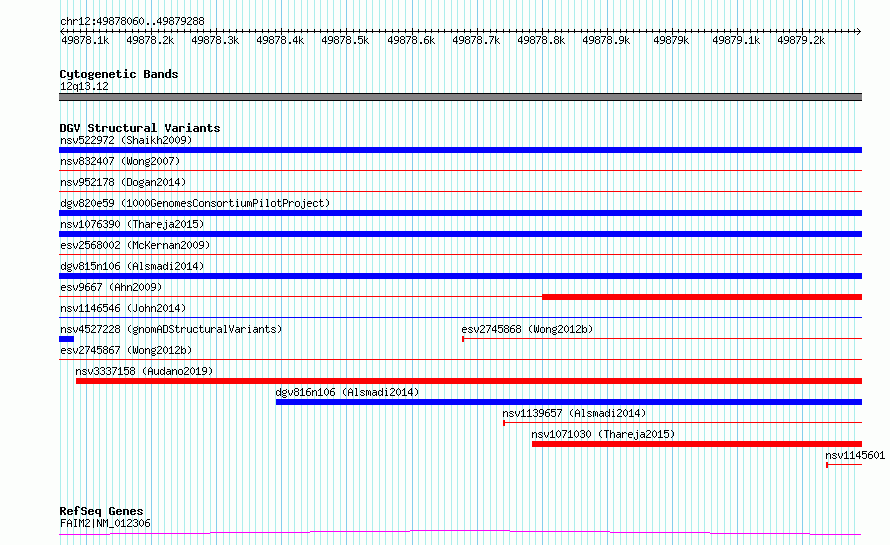Open variant nsv952178 (Dogan2014)

(123, 182)
